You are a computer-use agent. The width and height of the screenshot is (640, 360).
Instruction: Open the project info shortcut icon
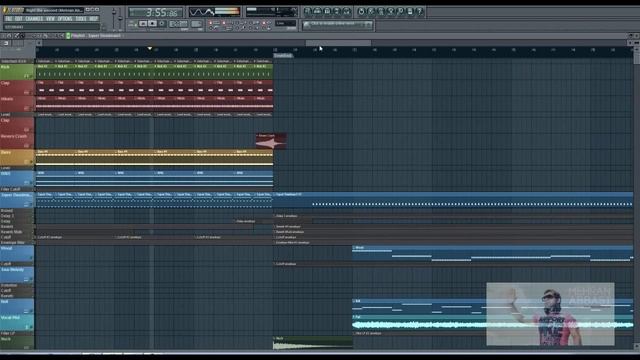(410, 11)
